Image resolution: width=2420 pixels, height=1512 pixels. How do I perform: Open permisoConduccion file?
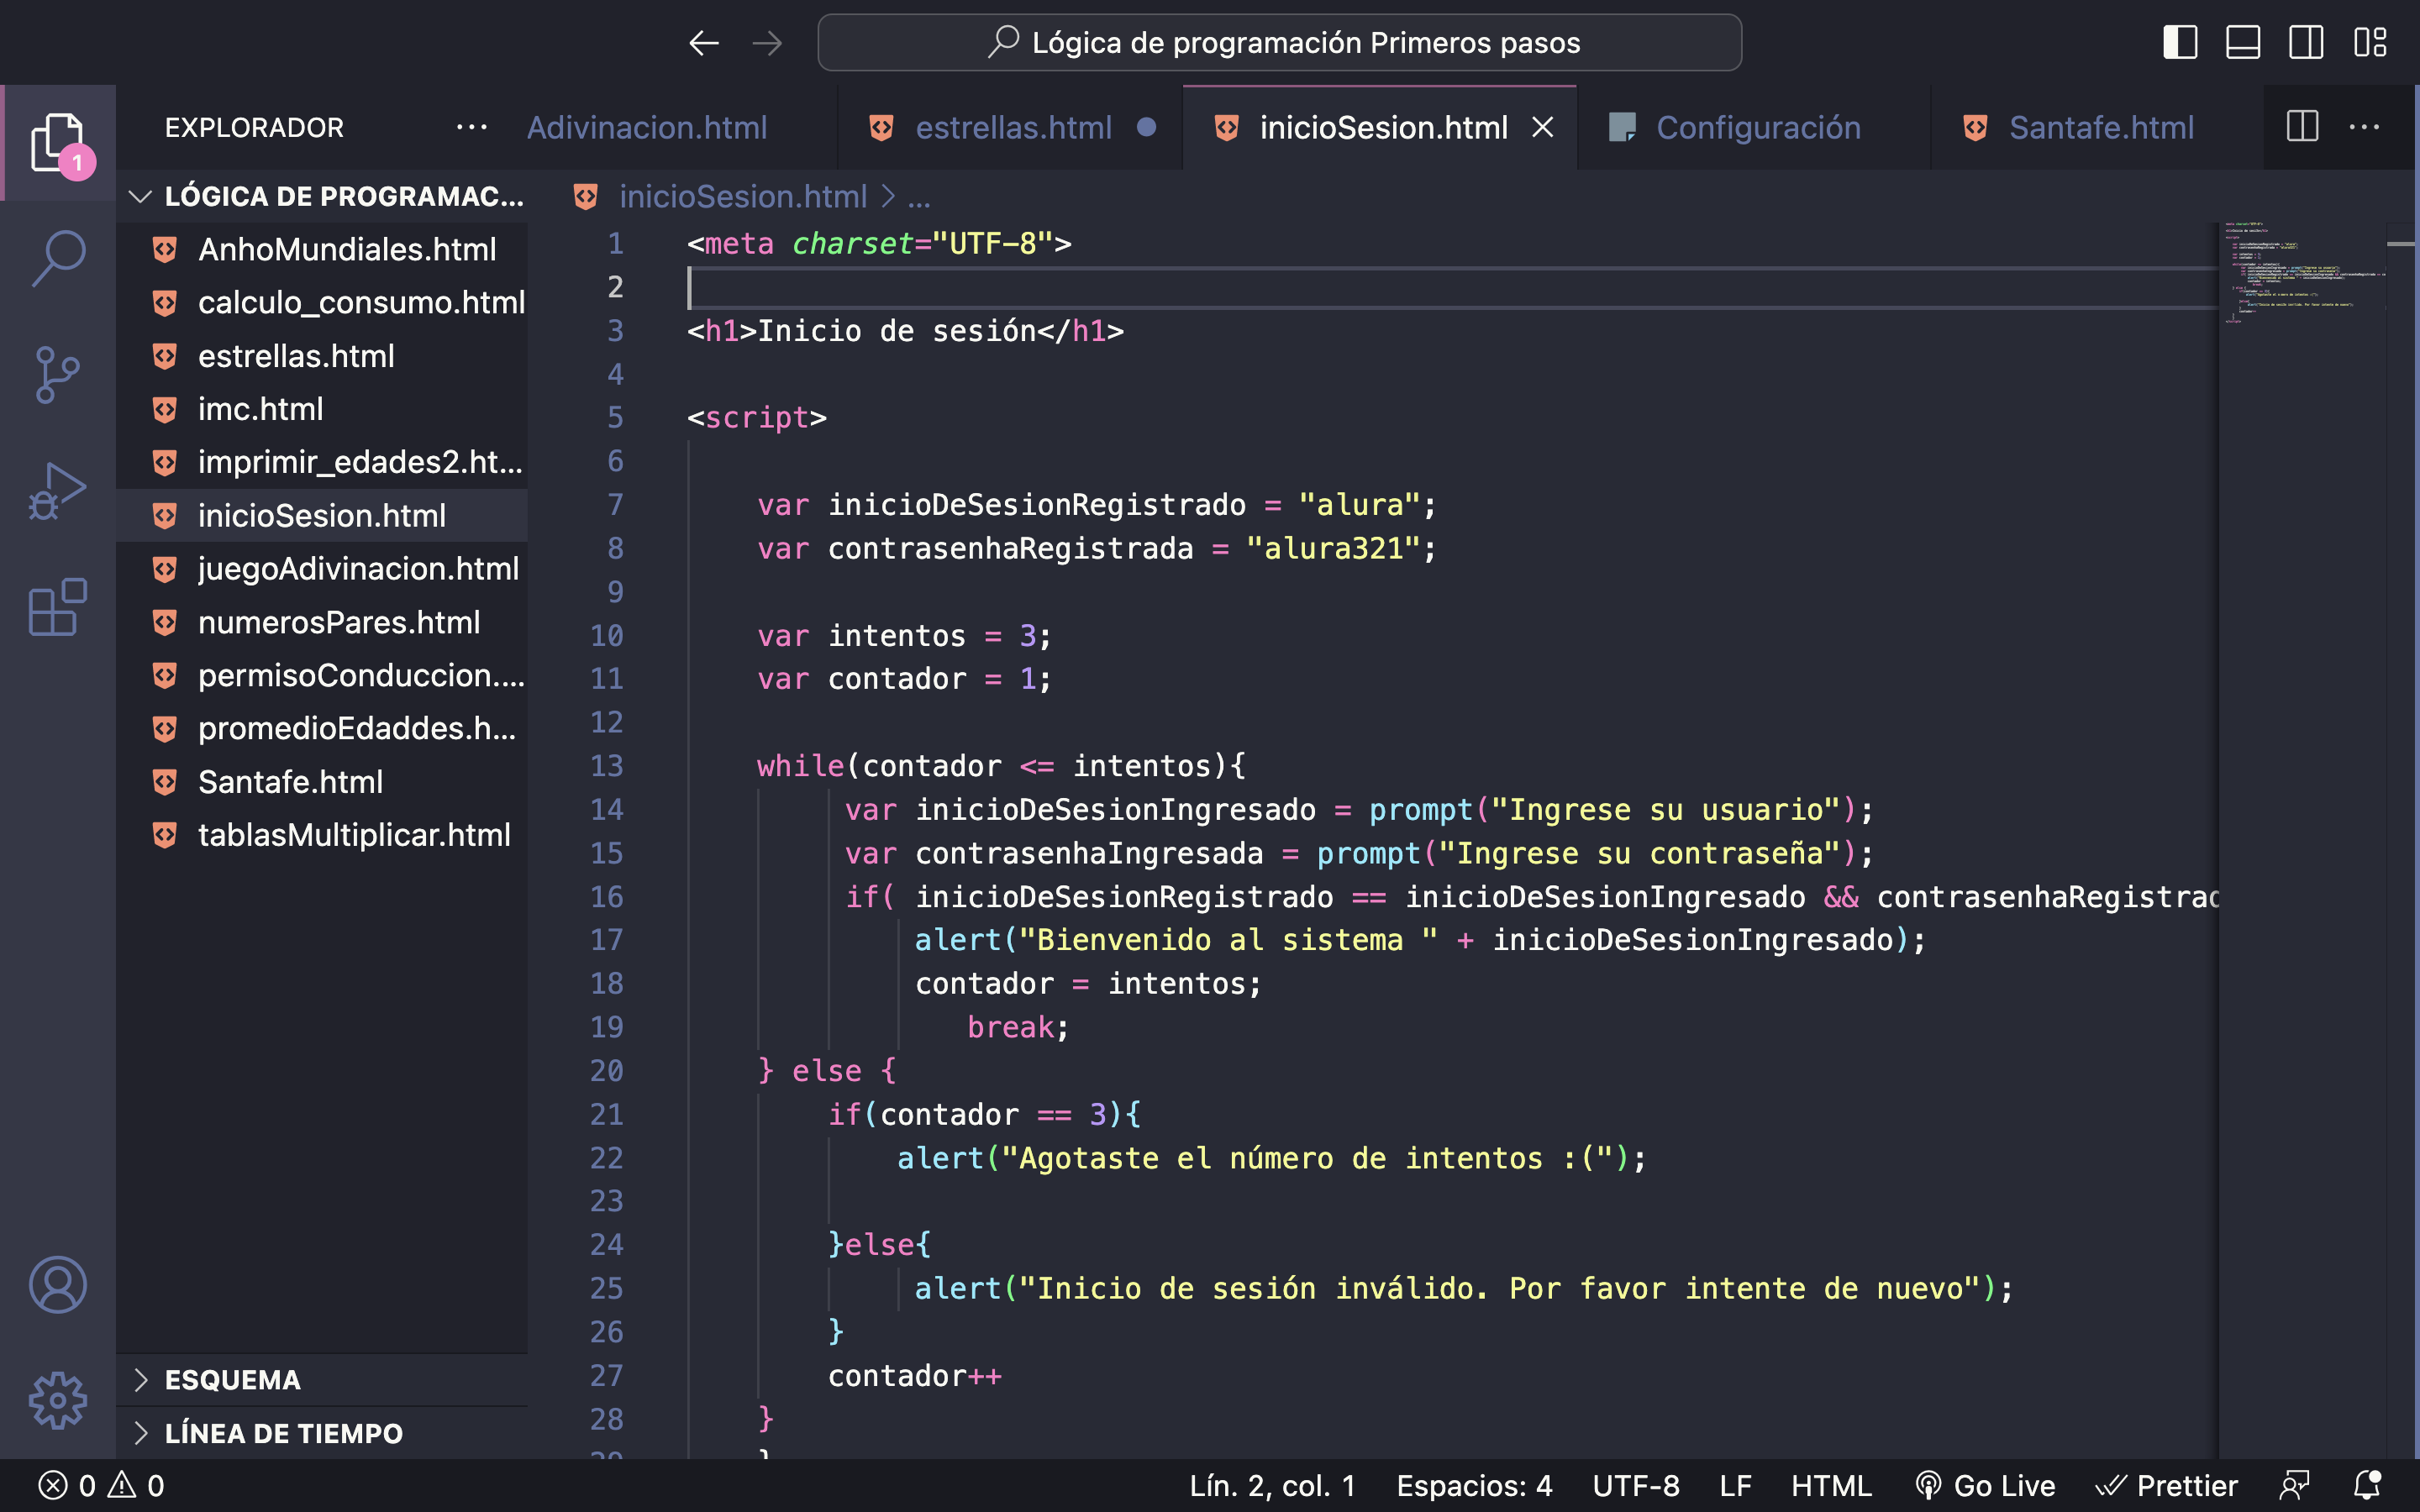point(323,675)
